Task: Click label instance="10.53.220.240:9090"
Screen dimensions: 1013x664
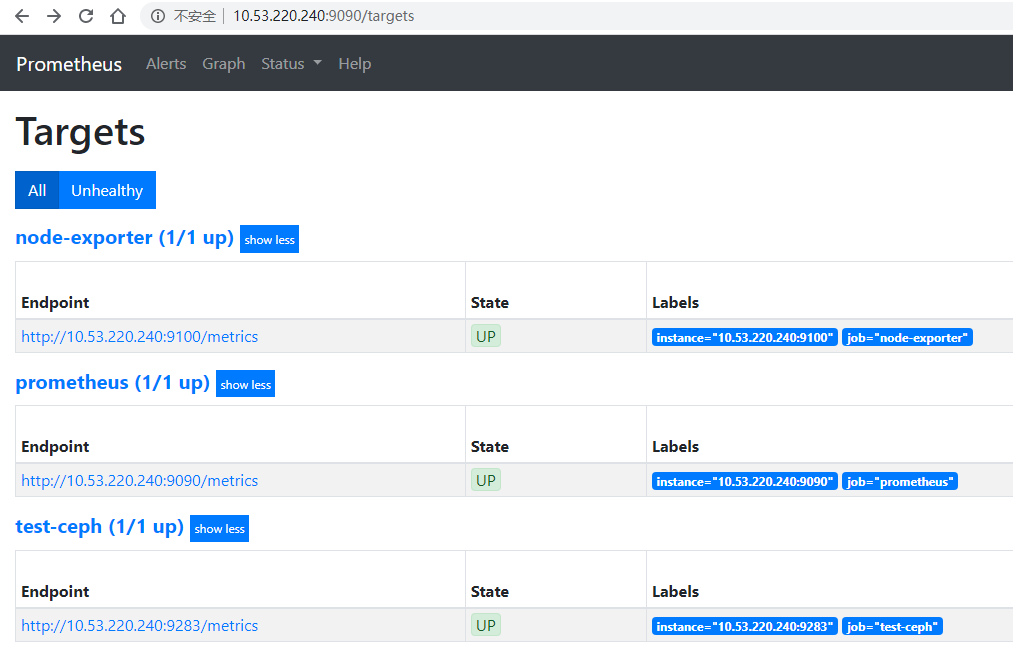Action: point(745,481)
